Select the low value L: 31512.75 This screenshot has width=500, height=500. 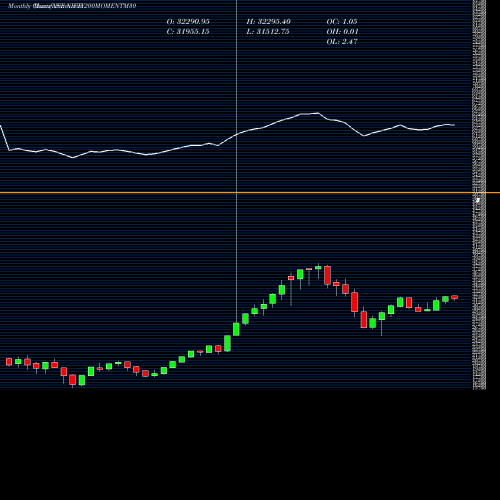pos(268,32)
